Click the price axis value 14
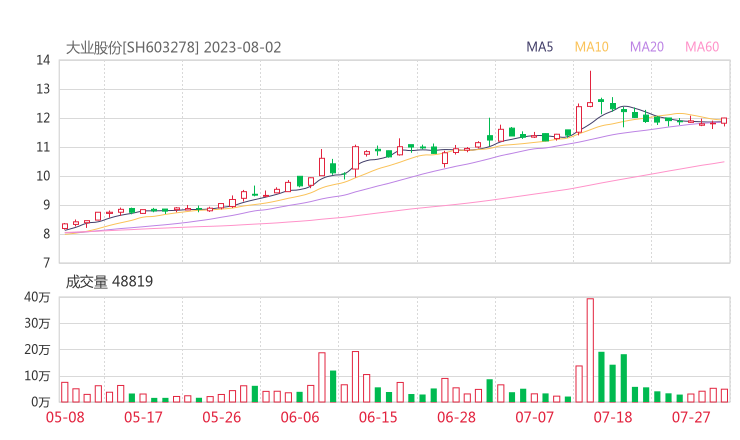 43,60
